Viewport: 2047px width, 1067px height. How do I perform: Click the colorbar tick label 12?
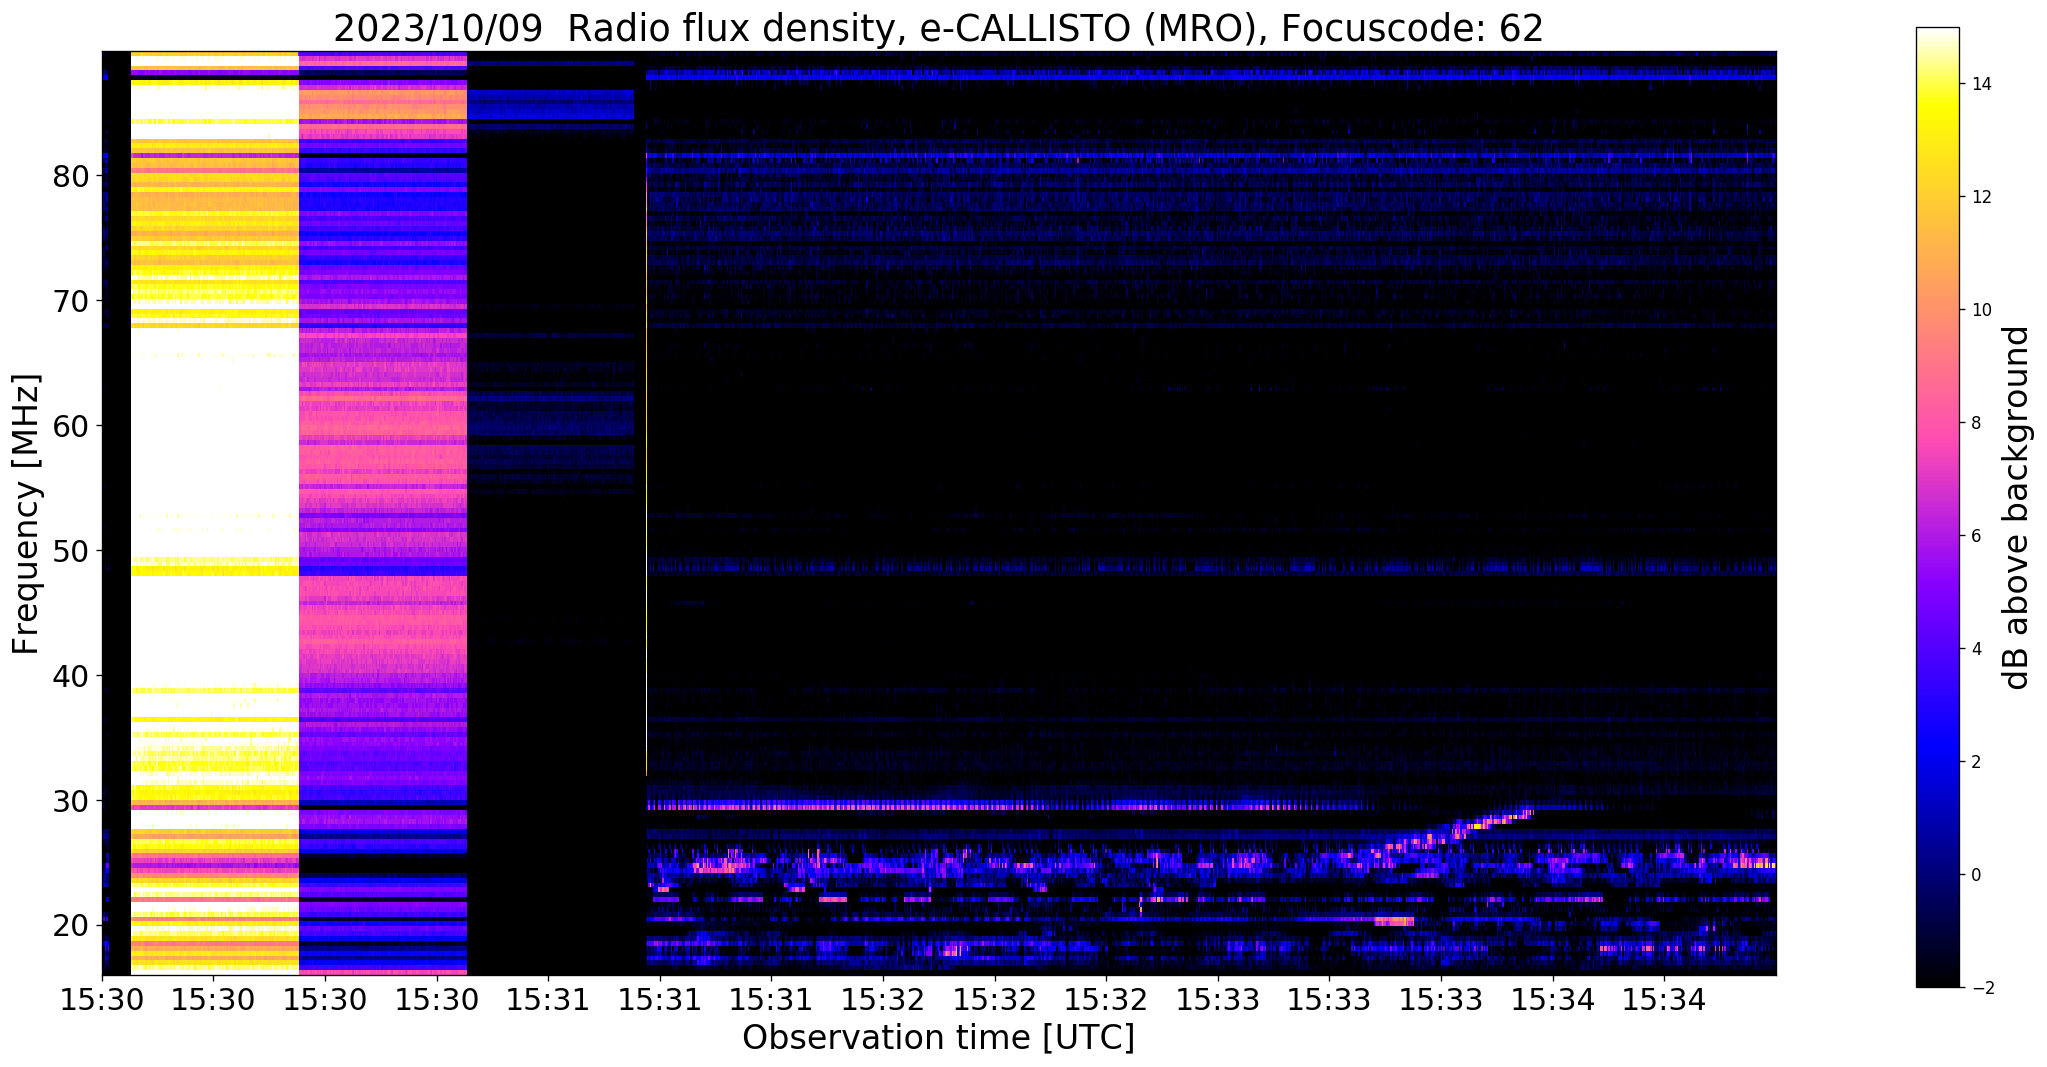tap(1980, 197)
